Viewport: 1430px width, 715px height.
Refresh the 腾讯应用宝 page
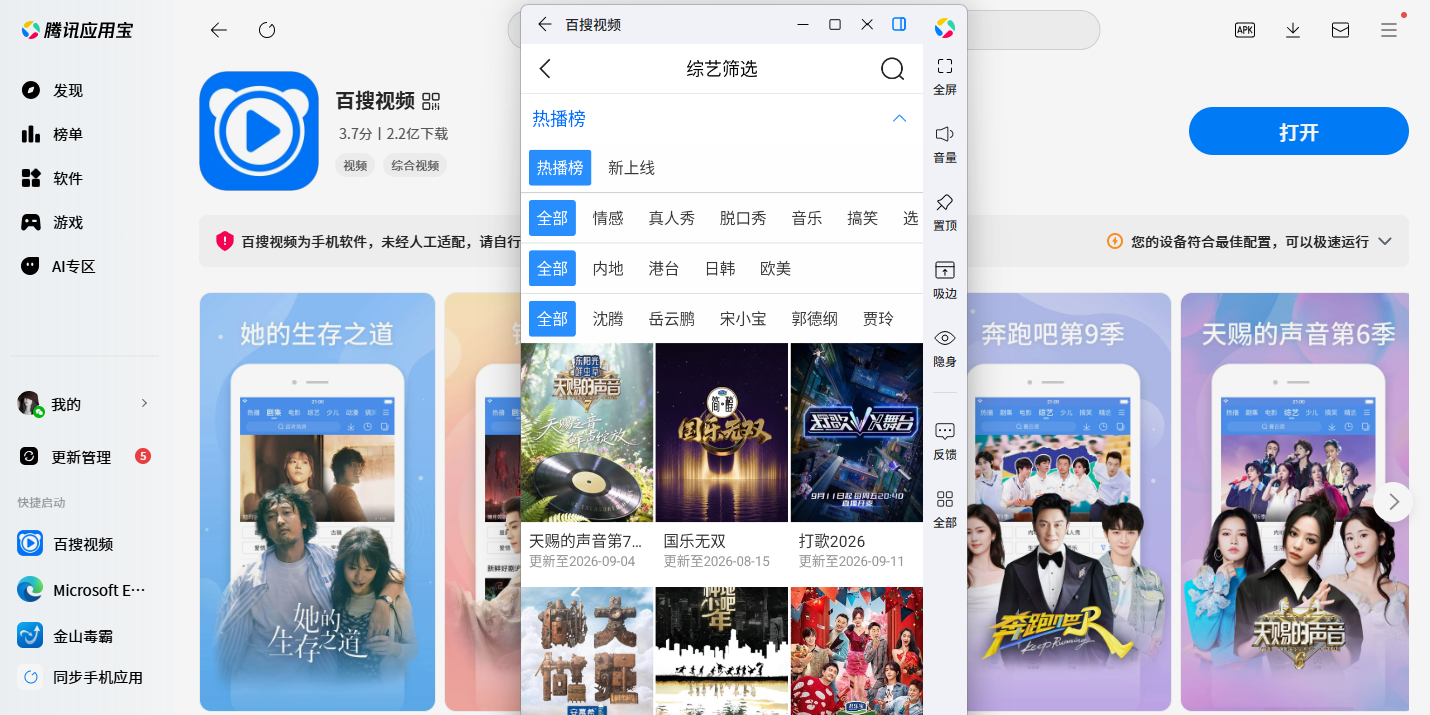[x=267, y=30]
